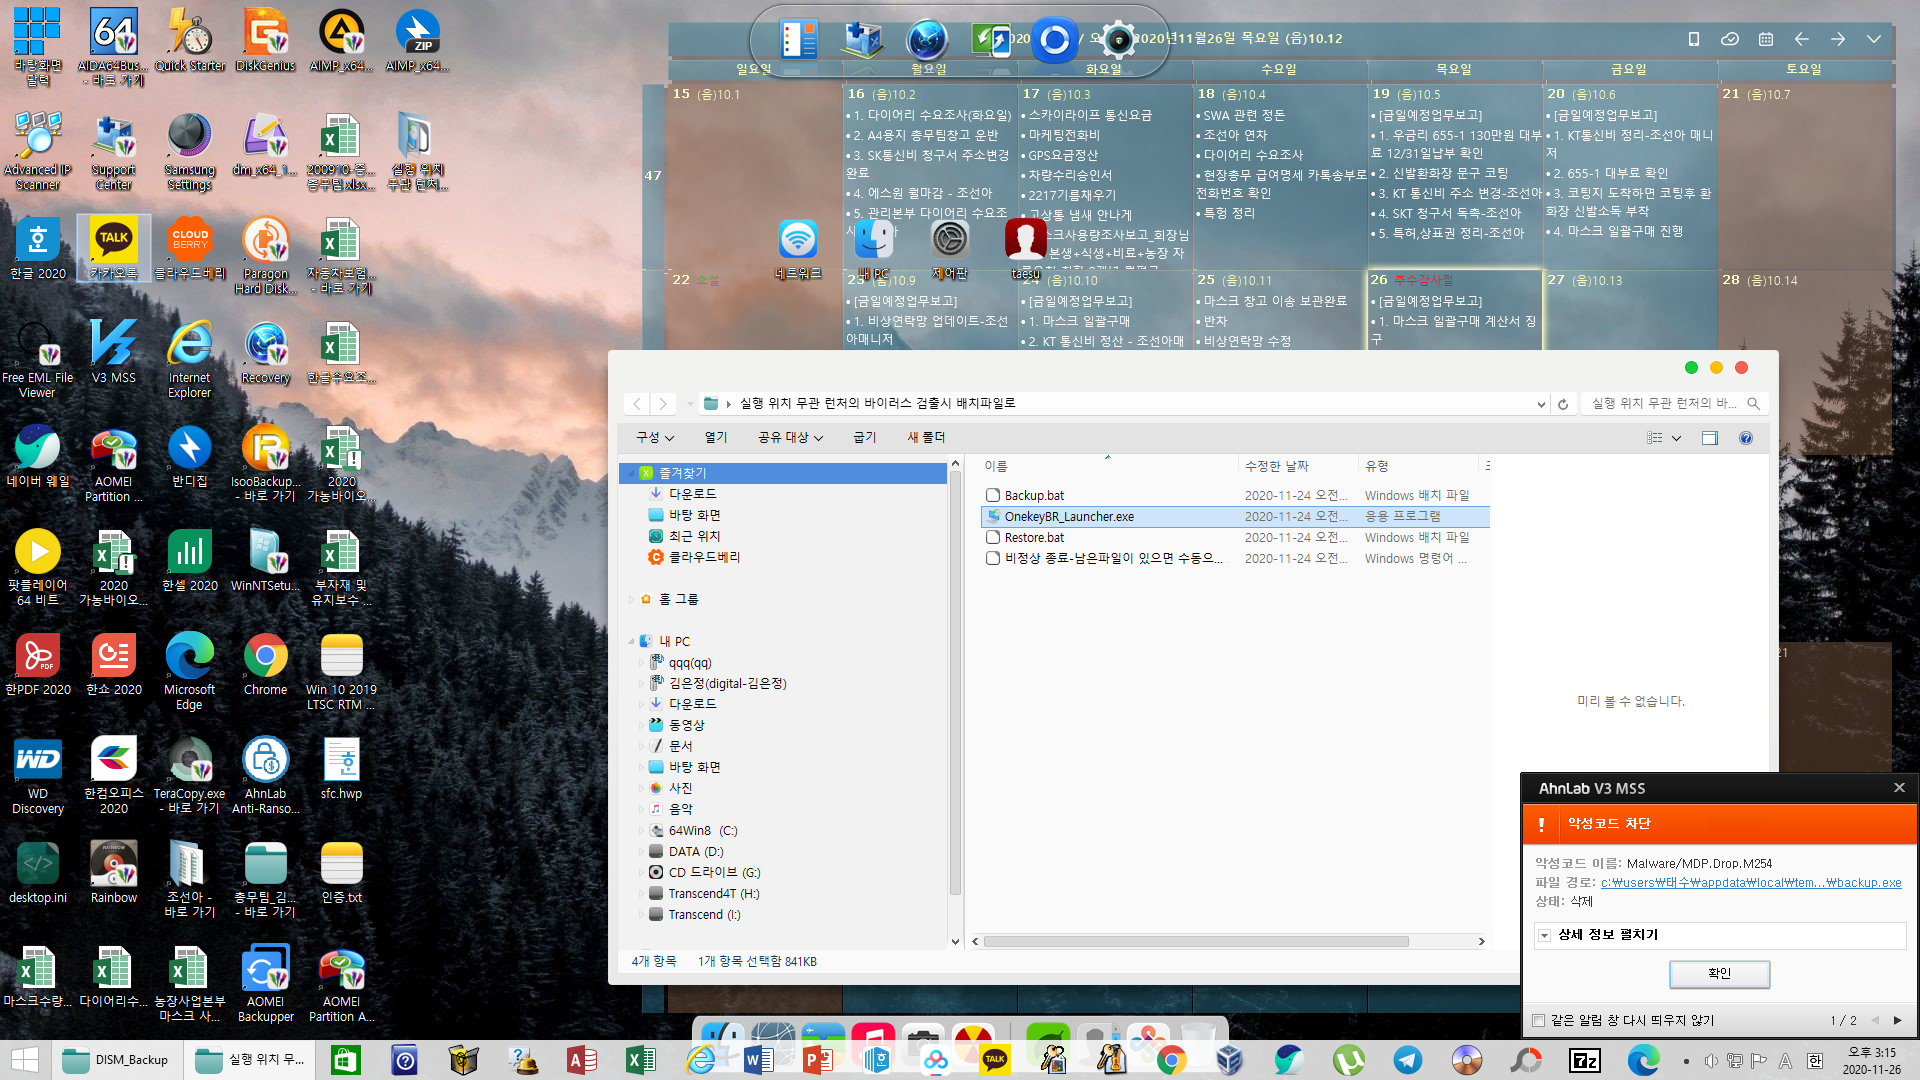Collapse the 내 PC tree node

click(x=631, y=642)
